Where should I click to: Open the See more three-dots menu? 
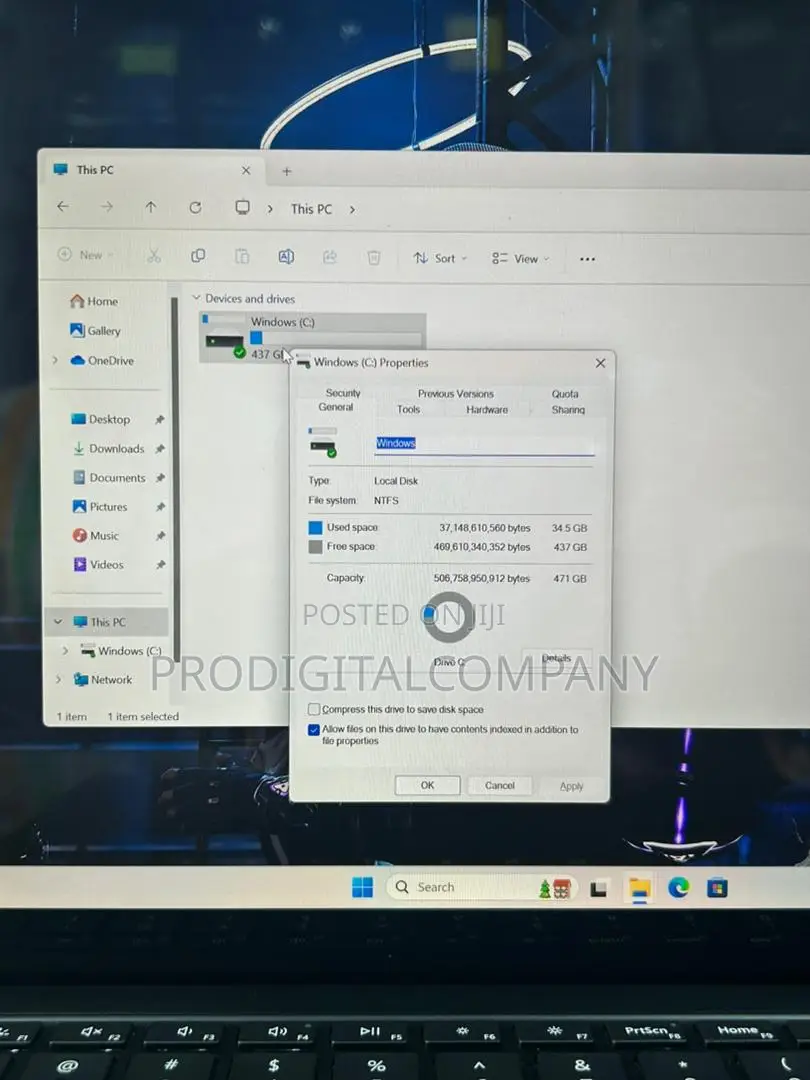tap(587, 260)
